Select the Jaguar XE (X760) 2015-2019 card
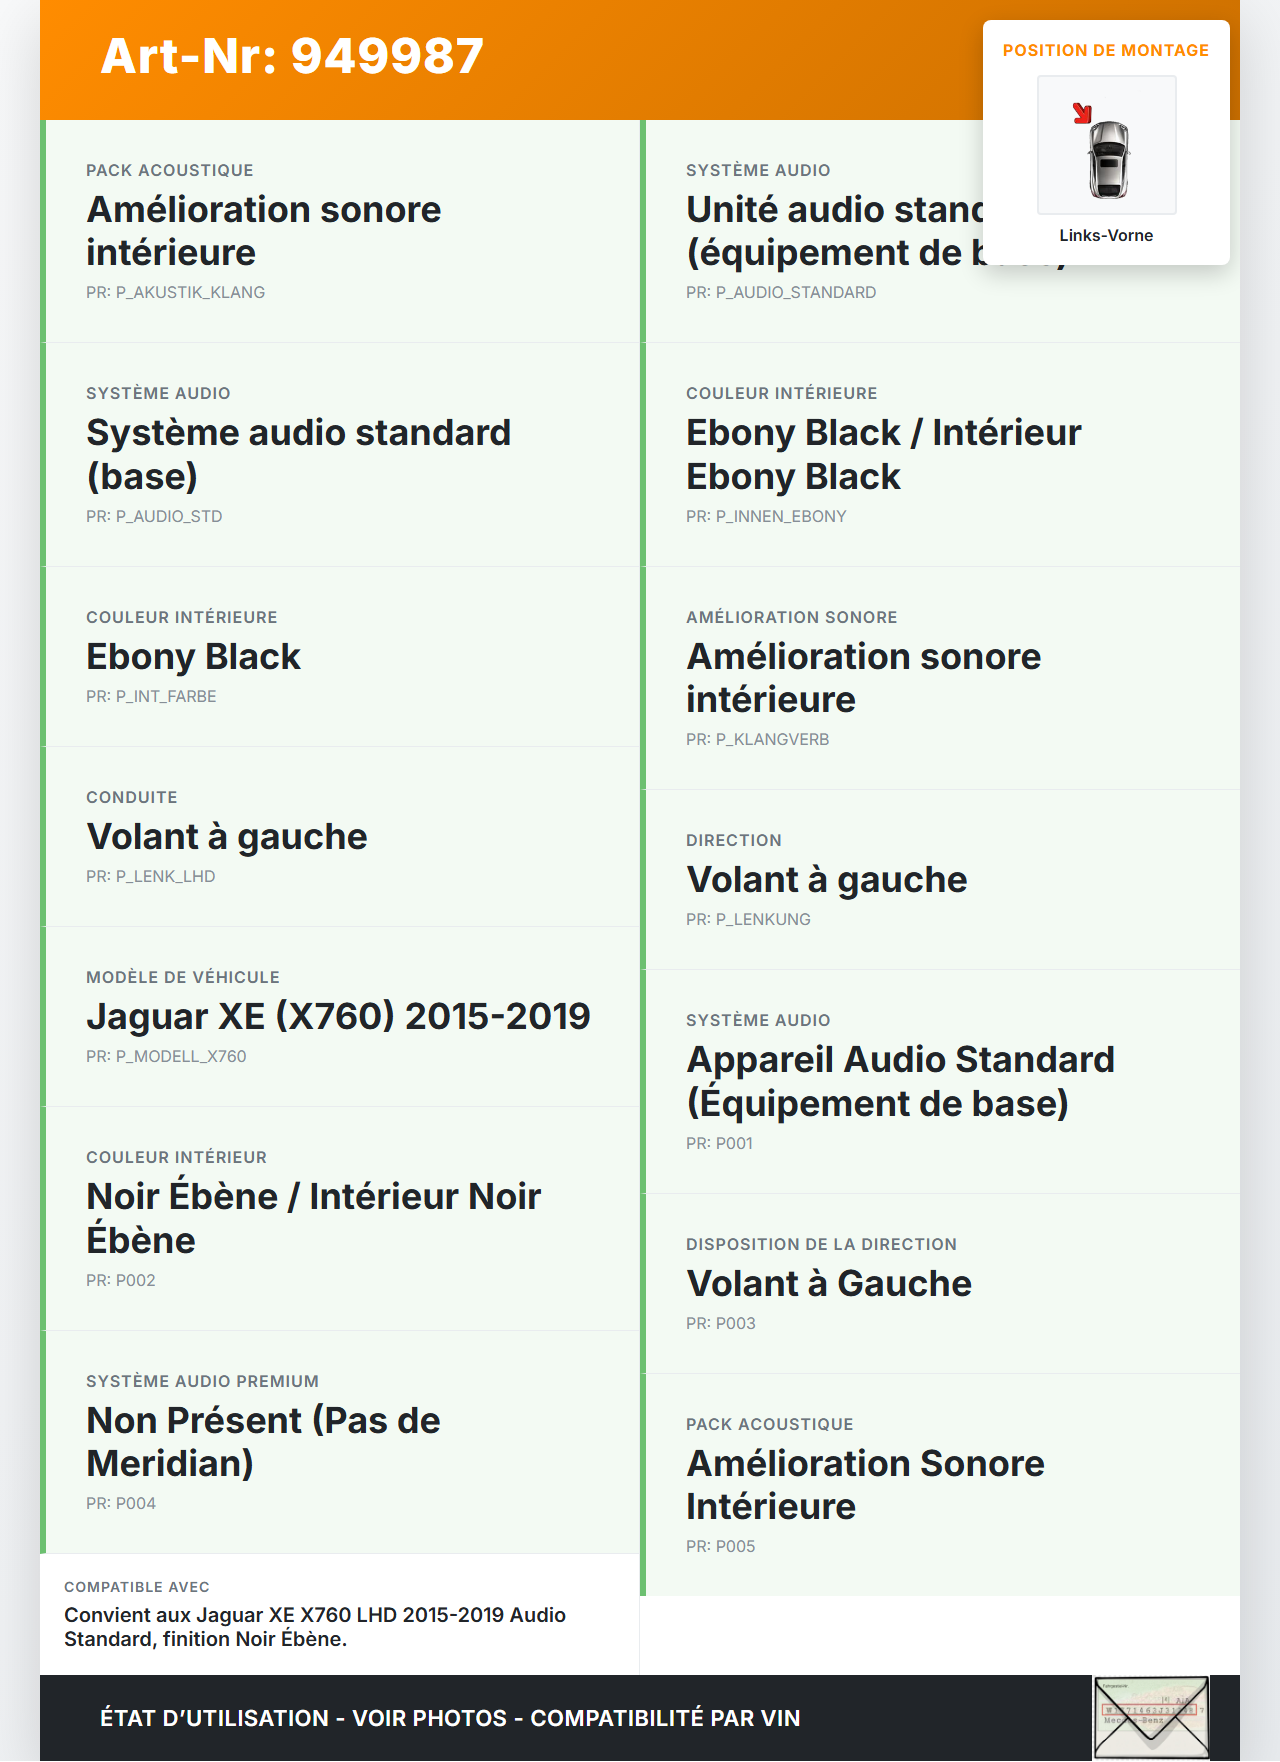This screenshot has height=1762, width=1280. click(x=338, y=1017)
